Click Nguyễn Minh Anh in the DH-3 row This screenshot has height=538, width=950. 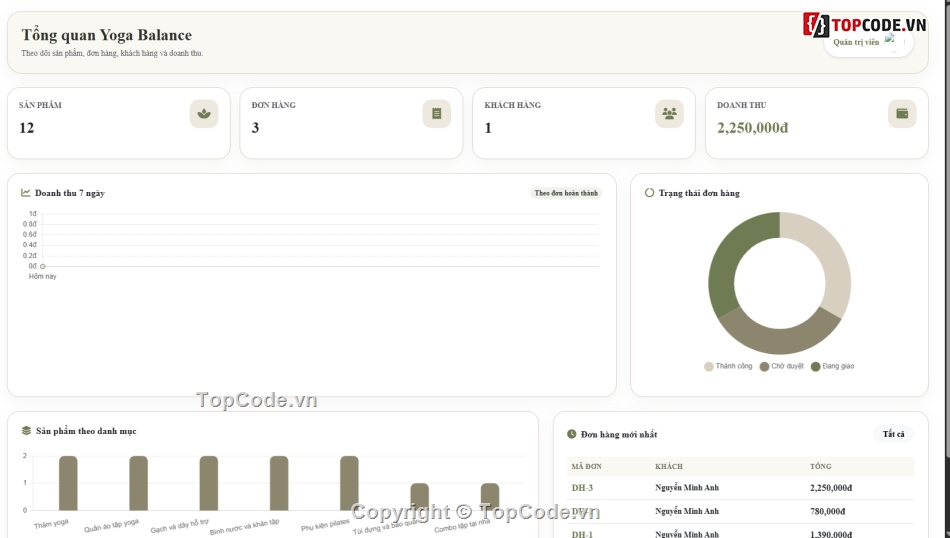pyautogui.click(x=686, y=488)
